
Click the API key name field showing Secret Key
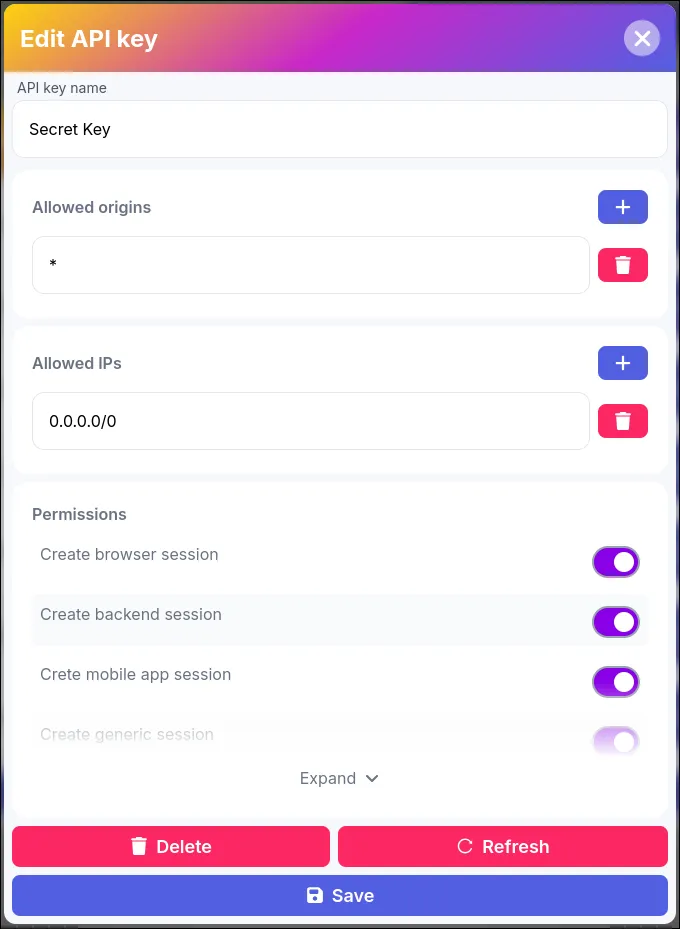(x=340, y=129)
